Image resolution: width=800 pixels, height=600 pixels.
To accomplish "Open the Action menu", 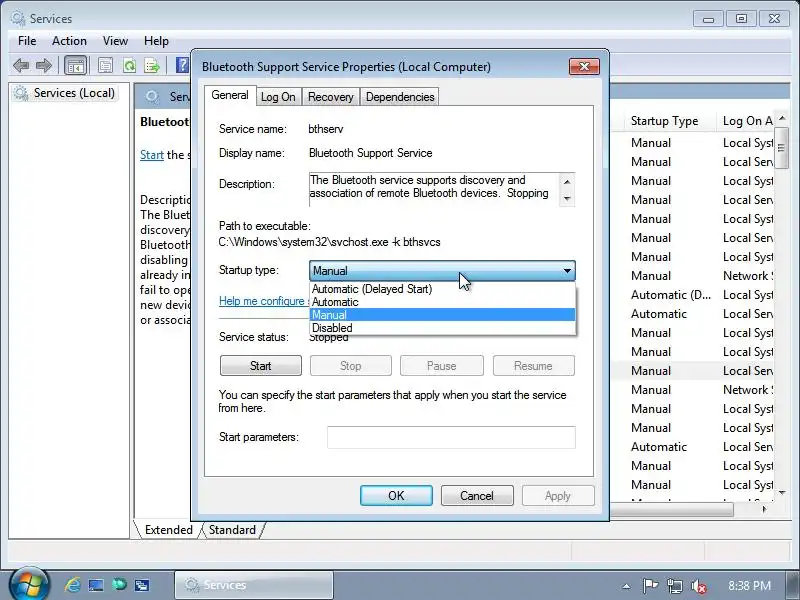I will point(69,41).
